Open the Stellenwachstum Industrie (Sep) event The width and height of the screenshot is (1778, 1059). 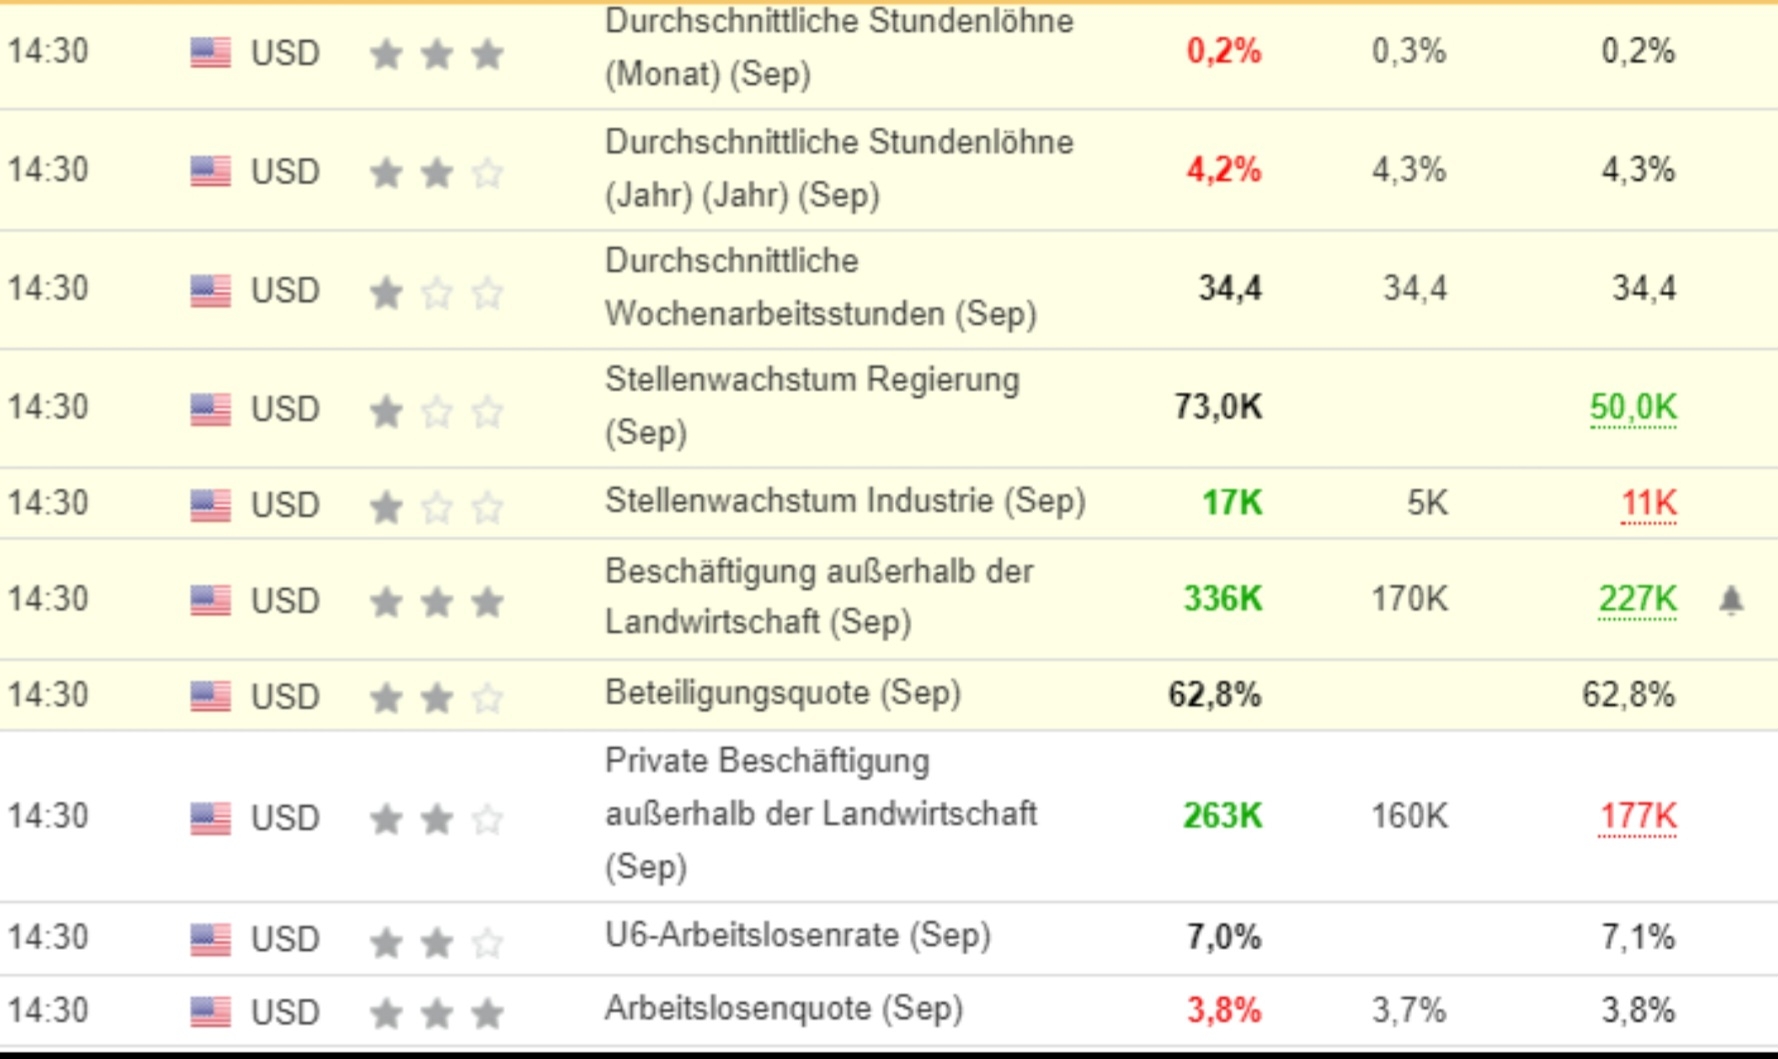pos(844,501)
